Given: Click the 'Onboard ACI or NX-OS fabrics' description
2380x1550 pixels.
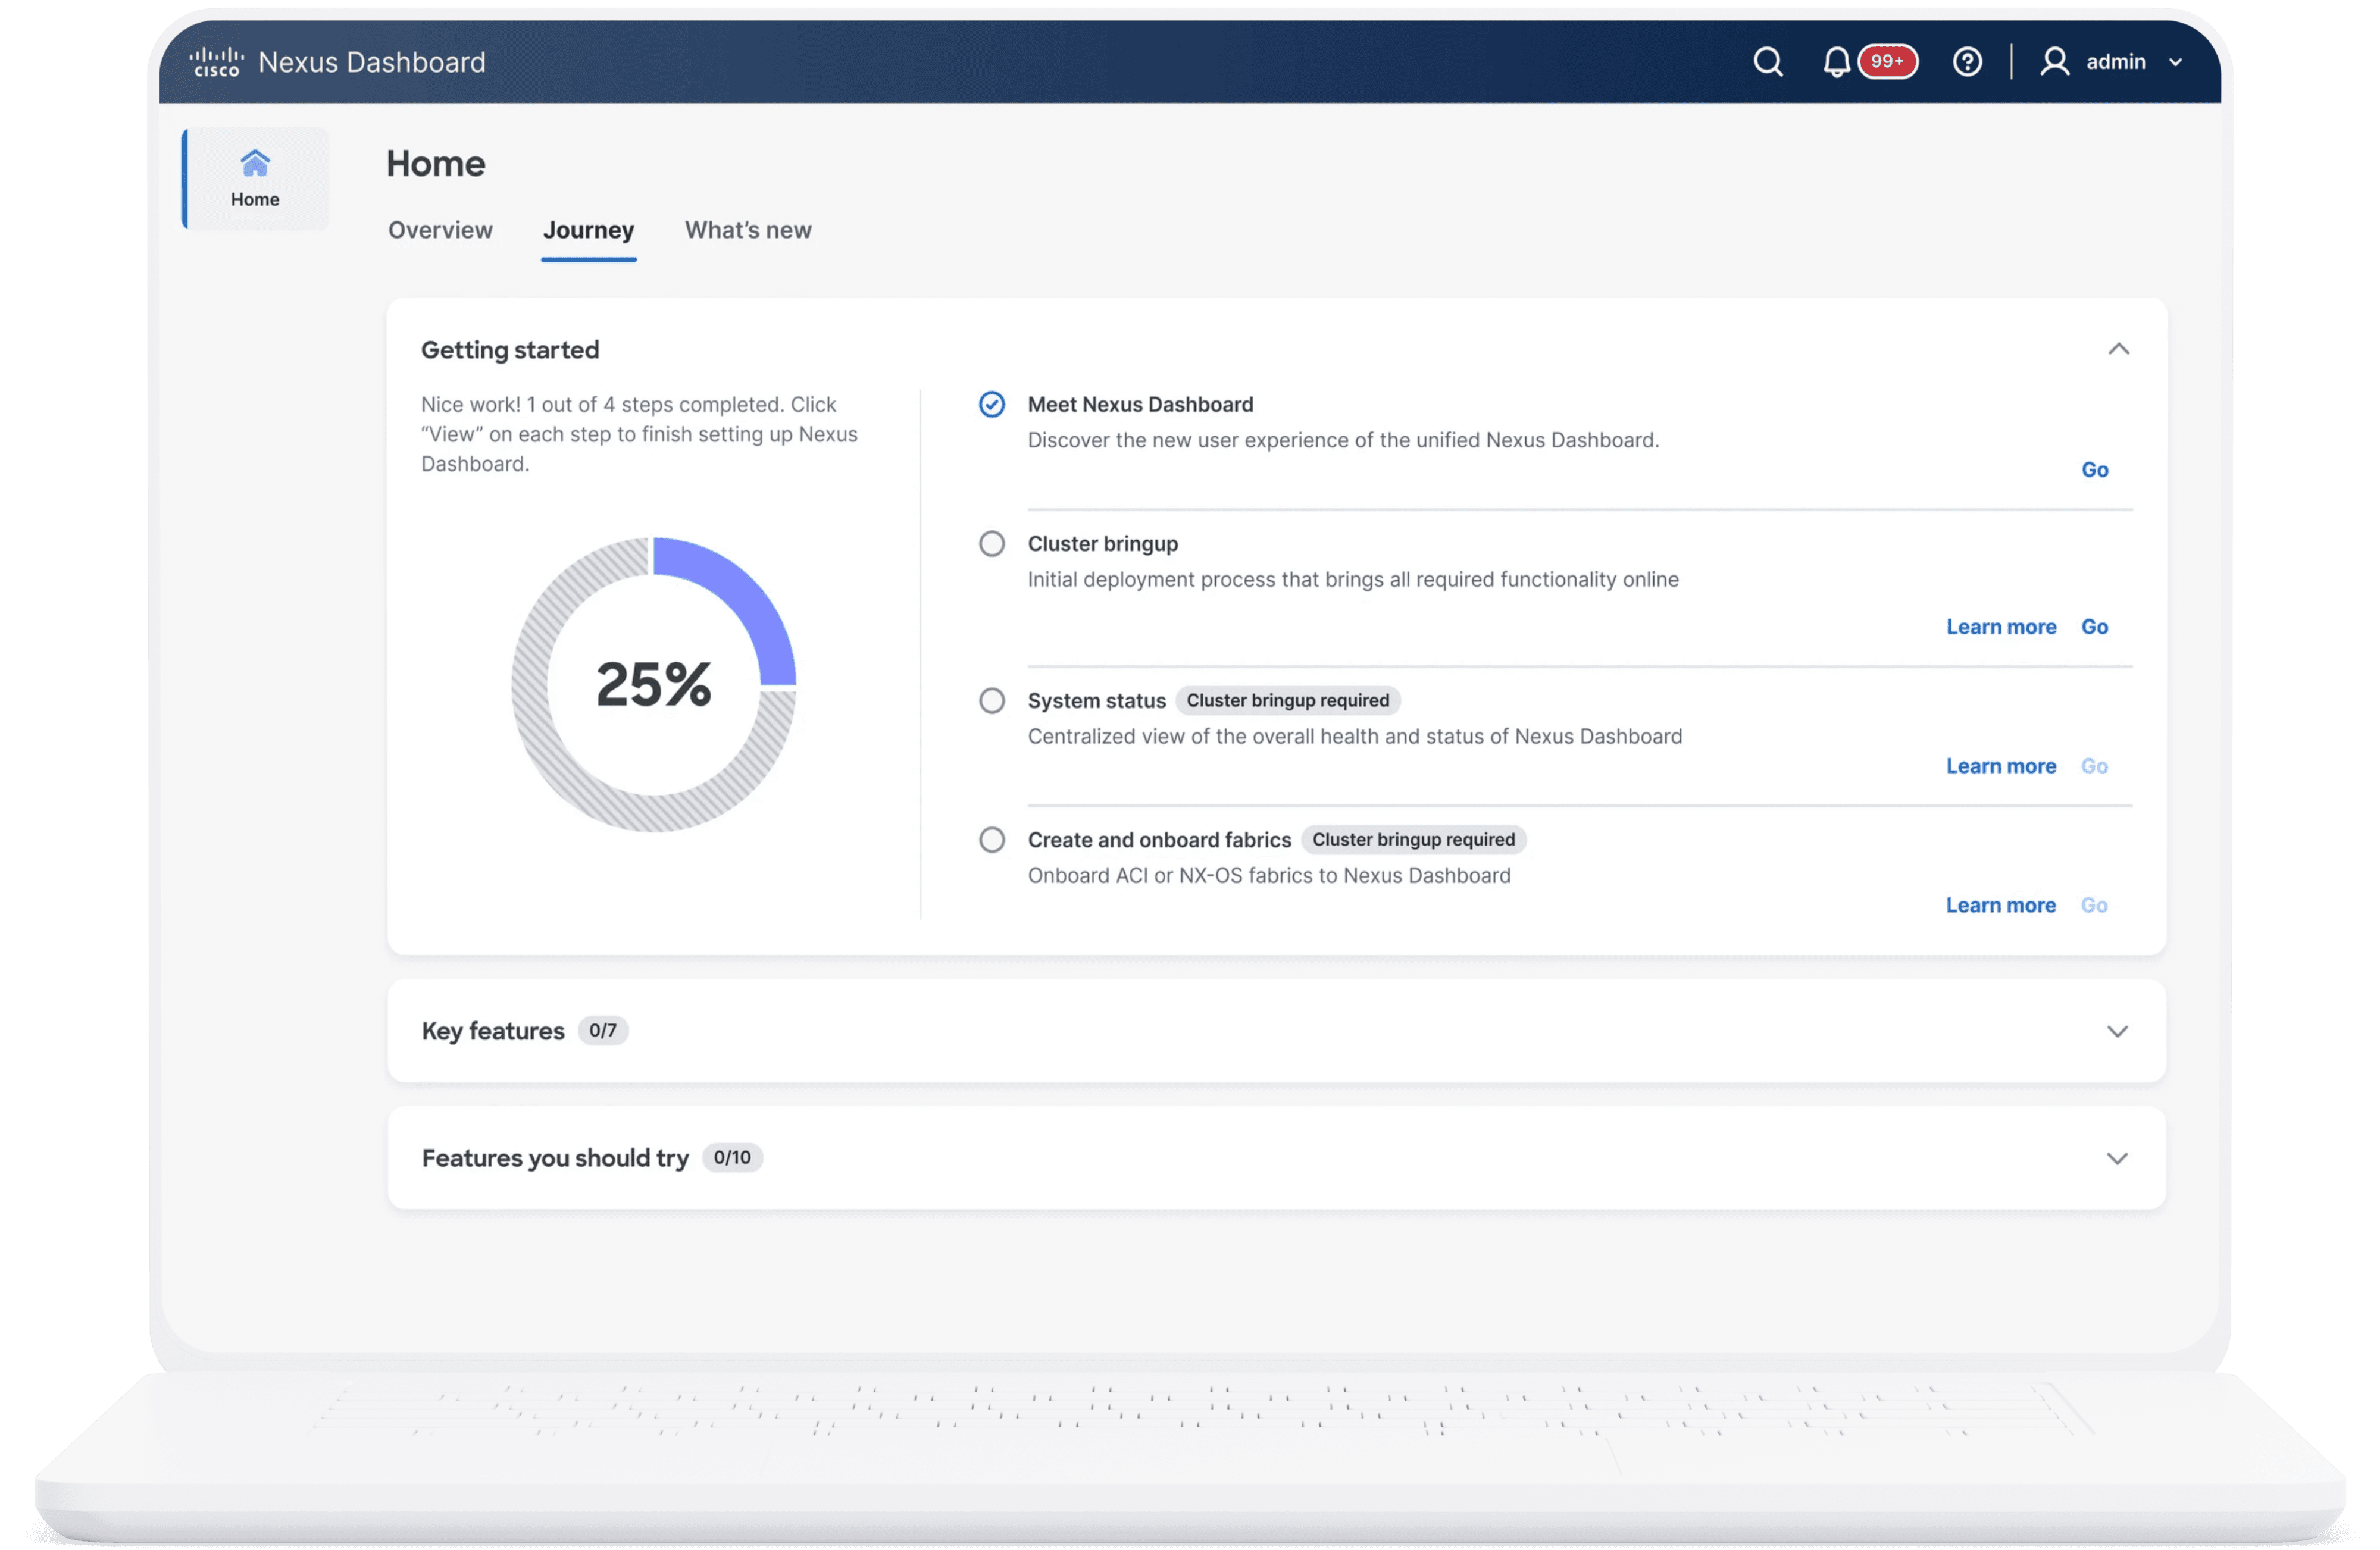Looking at the screenshot, I should (1269, 875).
